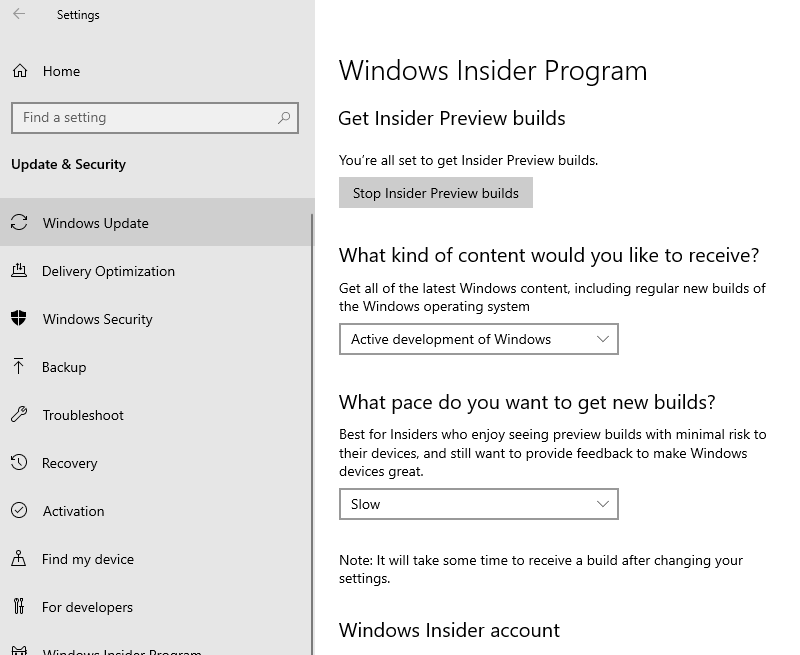
Task: Open the Home settings page
Action: 61,71
